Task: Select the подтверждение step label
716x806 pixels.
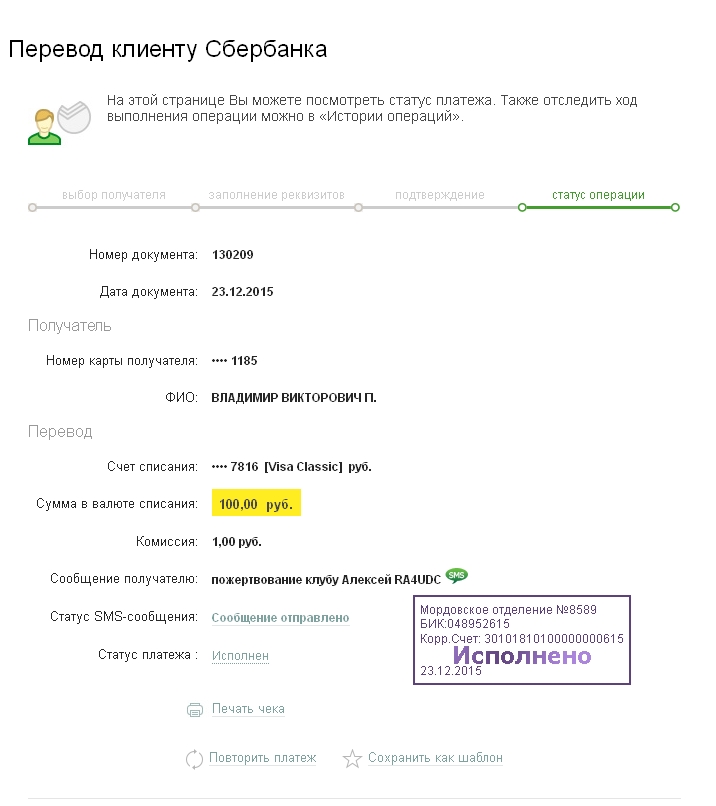Action: (x=440, y=195)
